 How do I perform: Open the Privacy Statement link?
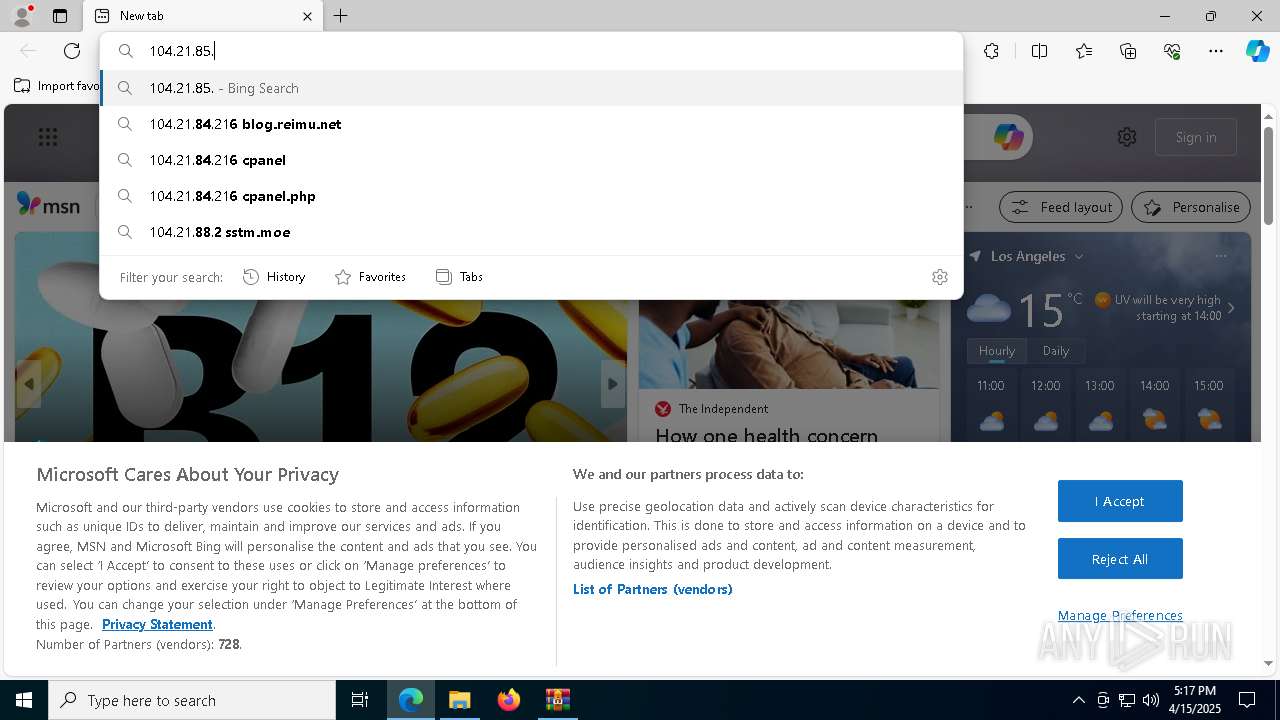click(157, 624)
